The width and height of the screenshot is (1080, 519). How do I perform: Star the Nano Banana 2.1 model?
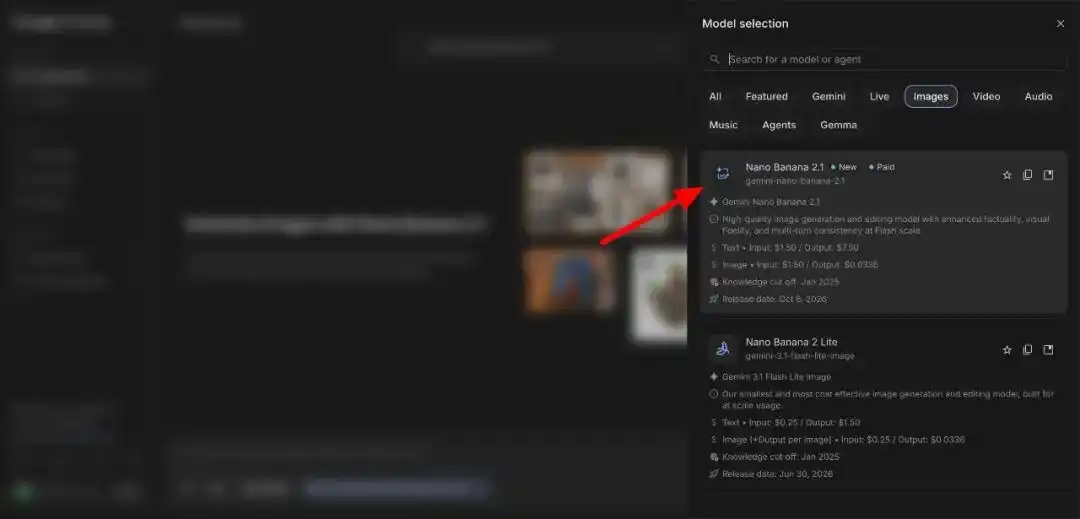[x=1006, y=175]
